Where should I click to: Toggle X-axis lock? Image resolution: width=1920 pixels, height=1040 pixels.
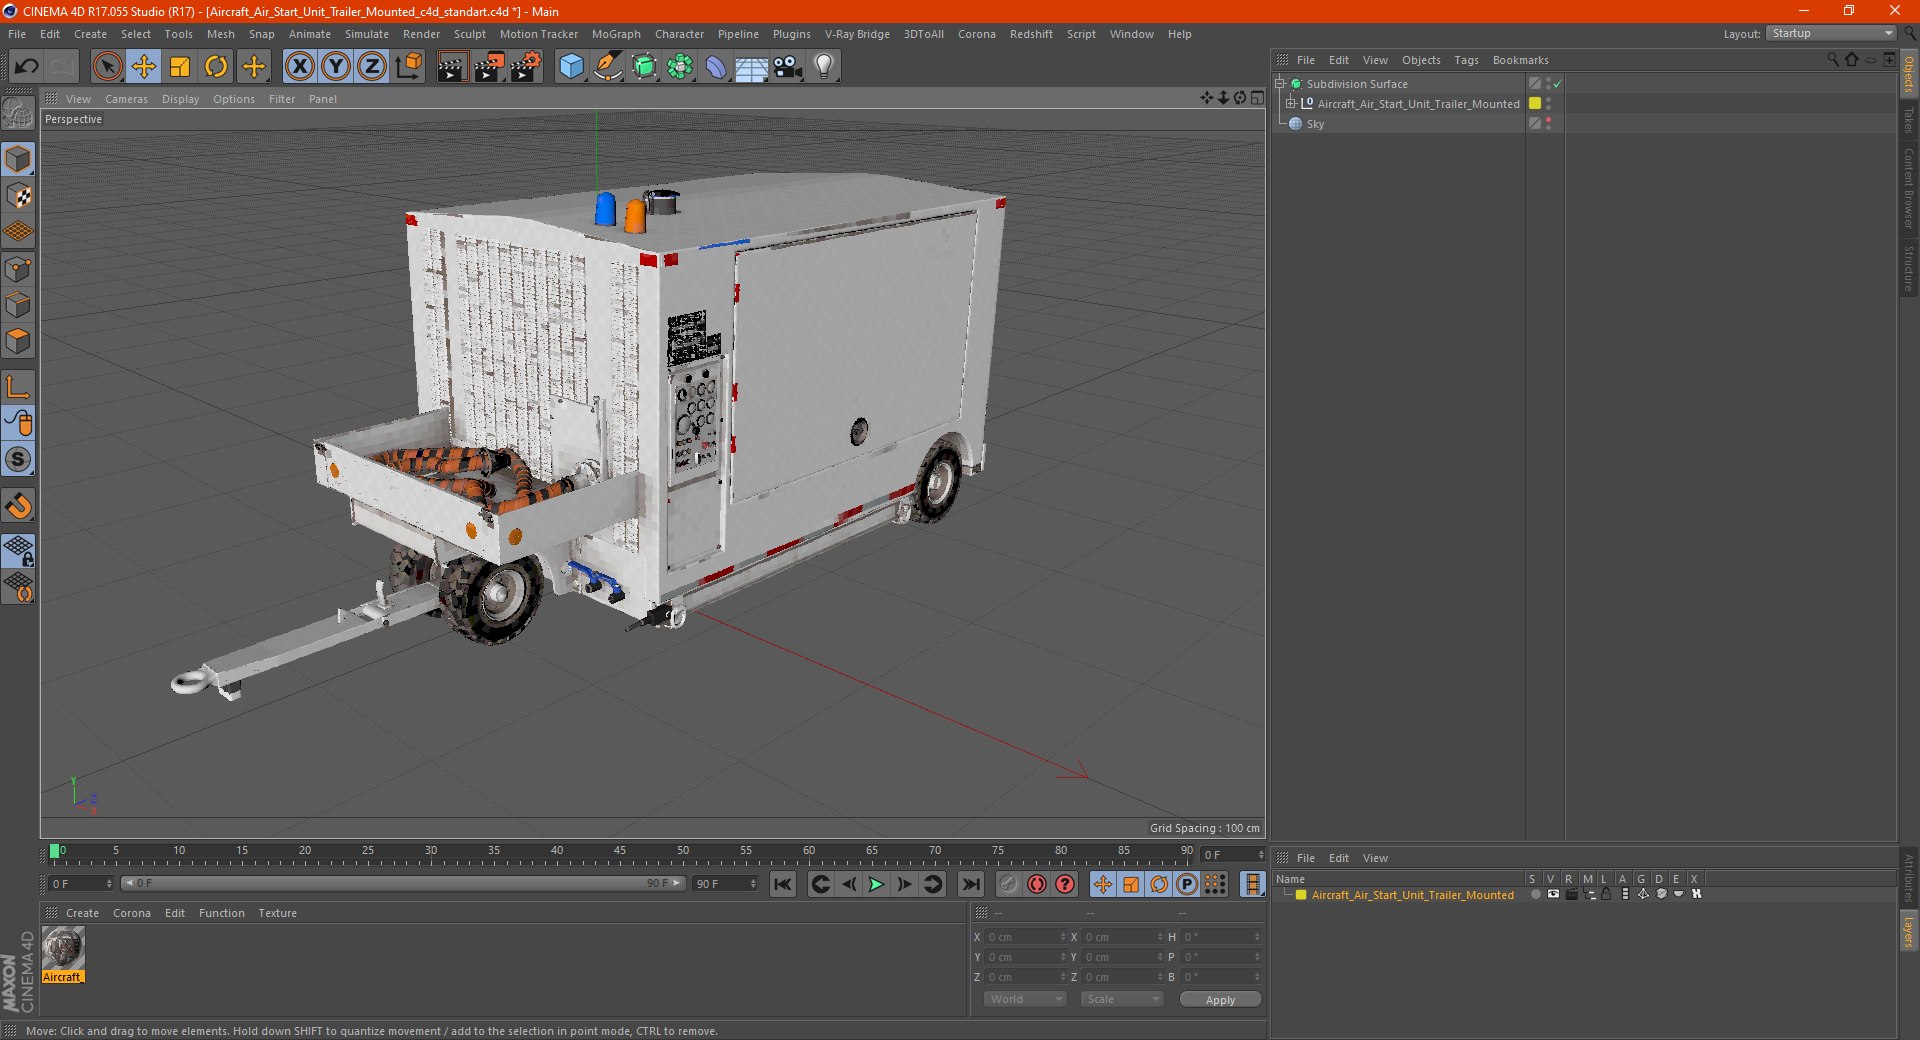(299, 67)
